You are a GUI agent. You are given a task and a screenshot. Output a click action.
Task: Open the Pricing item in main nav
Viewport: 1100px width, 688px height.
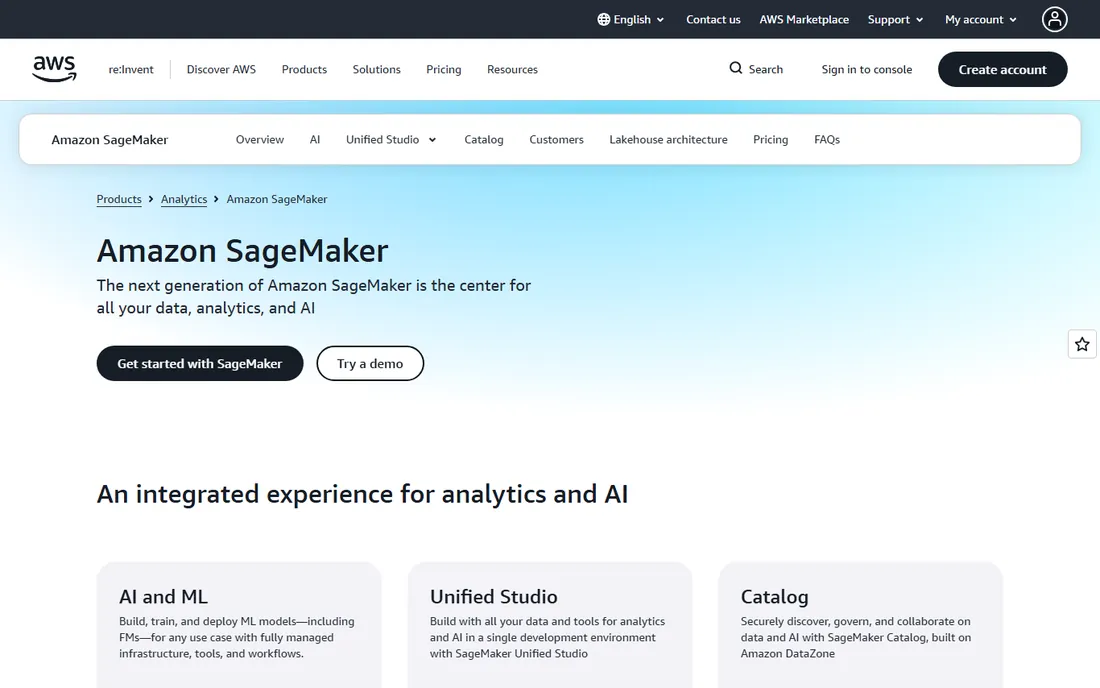[443, 69]
